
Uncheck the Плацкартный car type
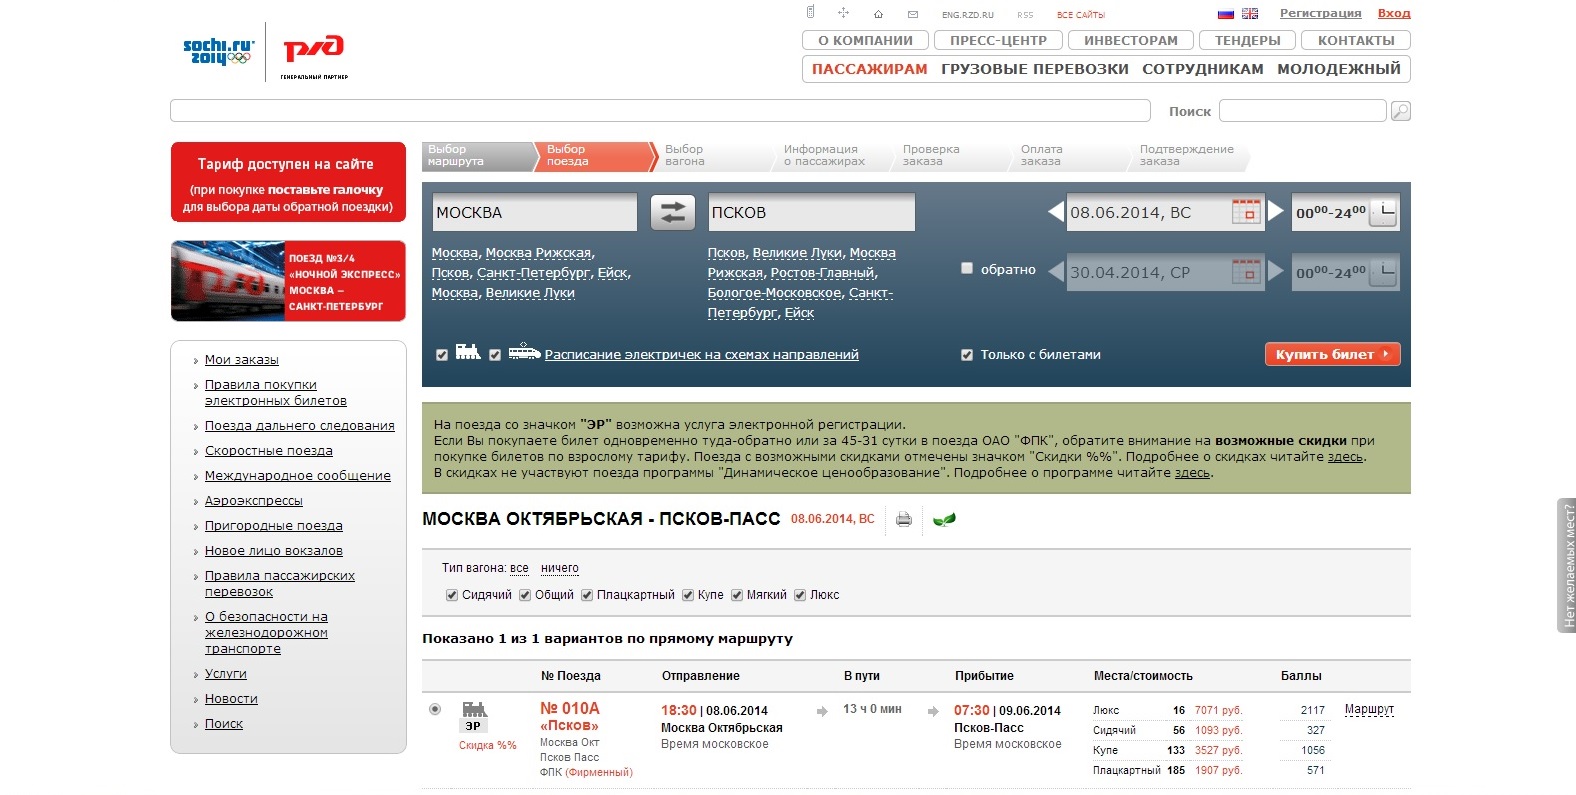587,595
